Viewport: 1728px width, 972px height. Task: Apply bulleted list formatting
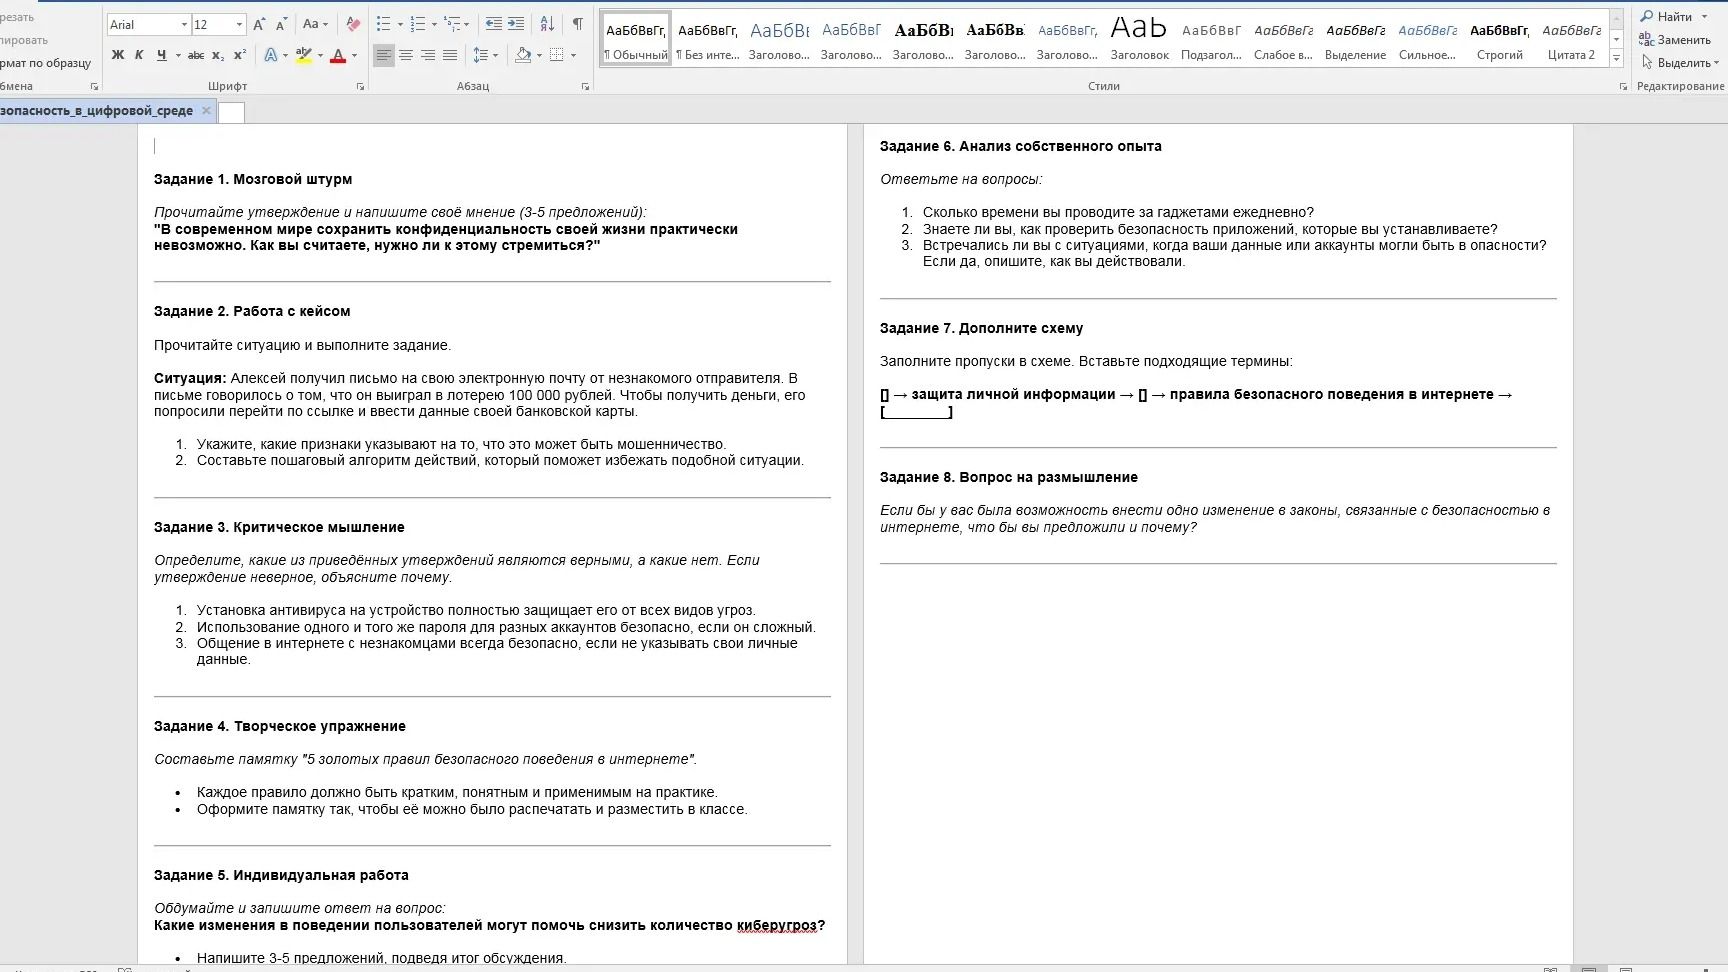click(383, 24)
